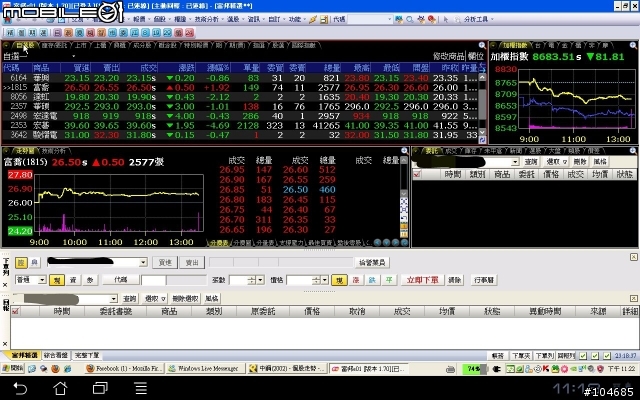The image size is (640, 400).
Task: Click the blue 29 icon in second toolbar
Action: coord(167,33)
